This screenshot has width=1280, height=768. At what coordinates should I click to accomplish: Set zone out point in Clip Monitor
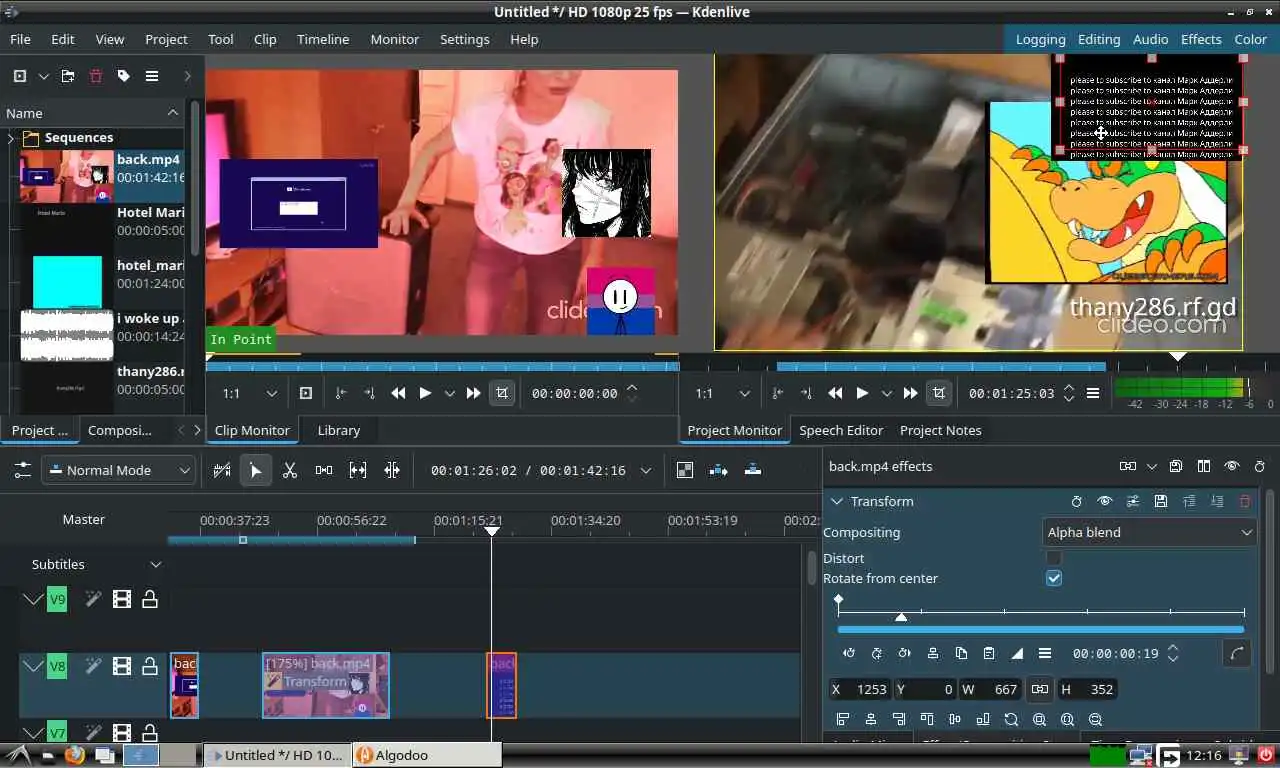pos(370,393)
